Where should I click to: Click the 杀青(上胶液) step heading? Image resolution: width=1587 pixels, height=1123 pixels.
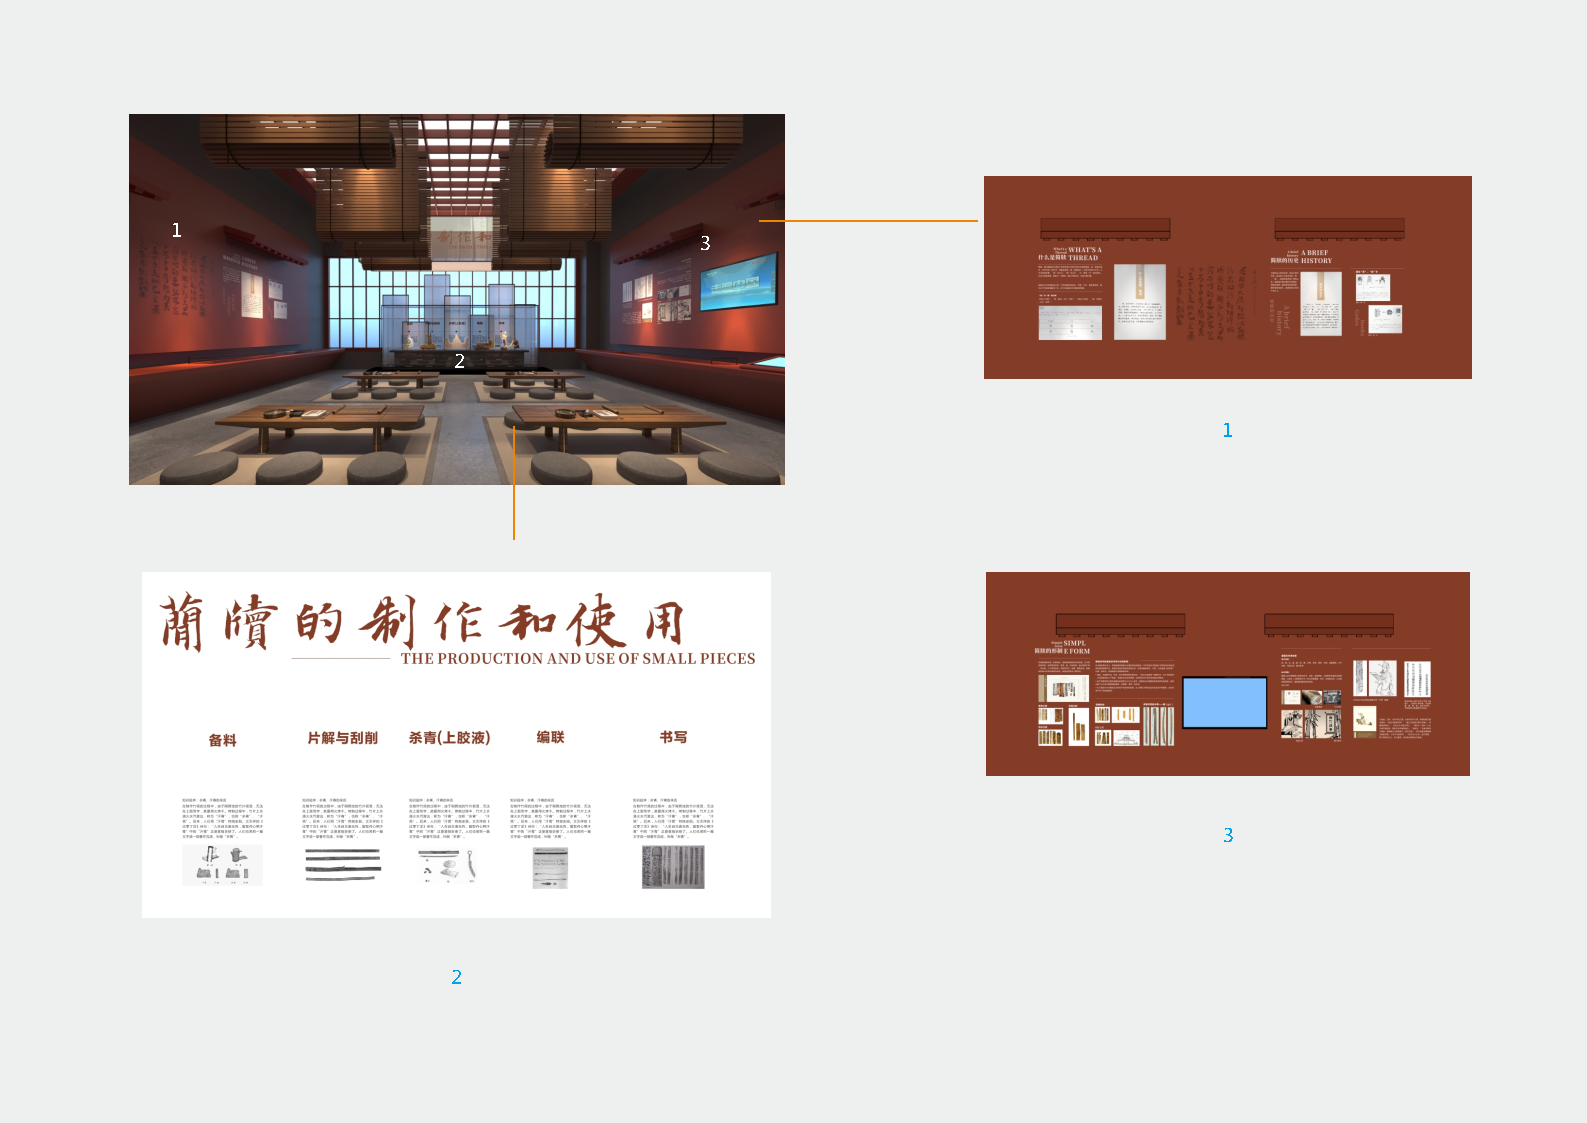[x=449, y=738]
